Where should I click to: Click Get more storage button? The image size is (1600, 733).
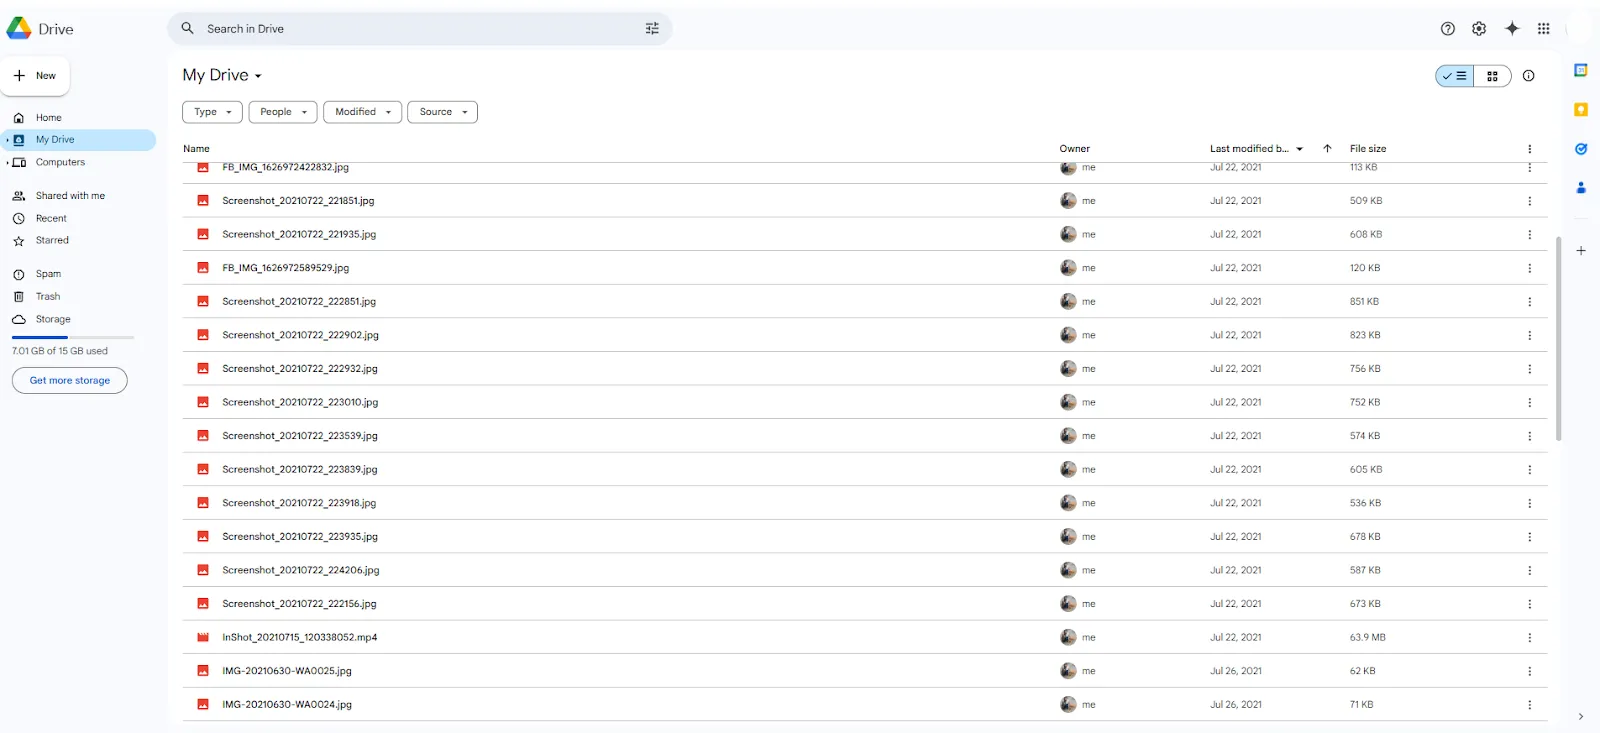pyautogui.click(x=70, y=380)
